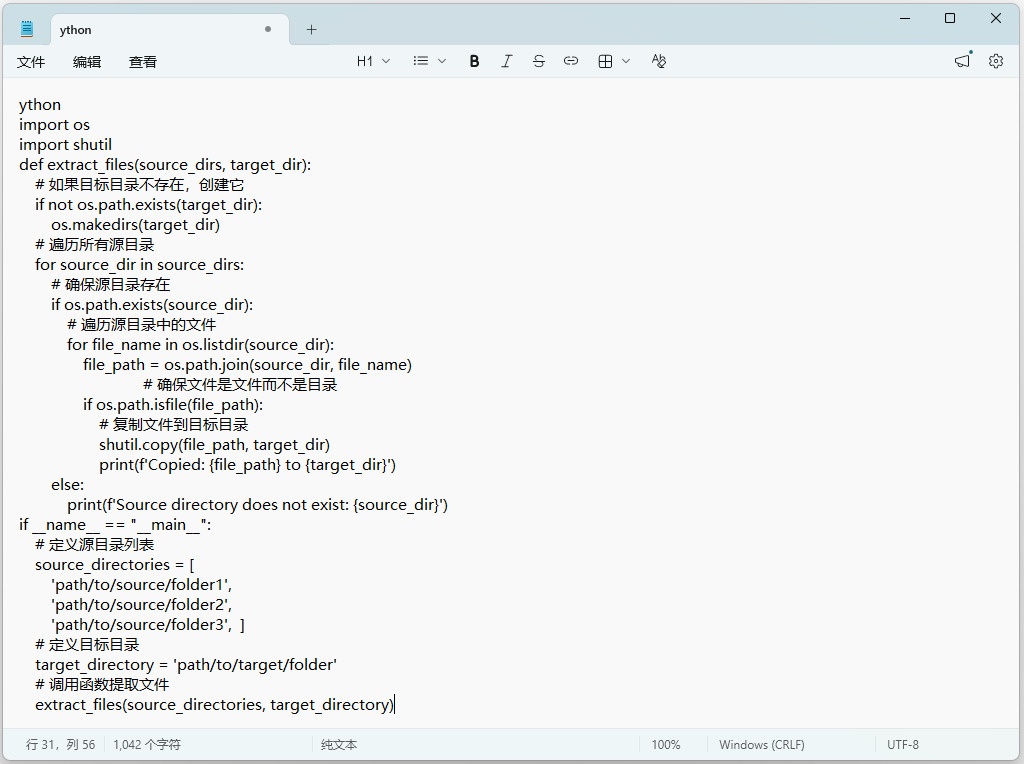This screenshot has height=764, width=1024.
Task: Click the 100% zoom level indicator
Action: pos(665,745)
